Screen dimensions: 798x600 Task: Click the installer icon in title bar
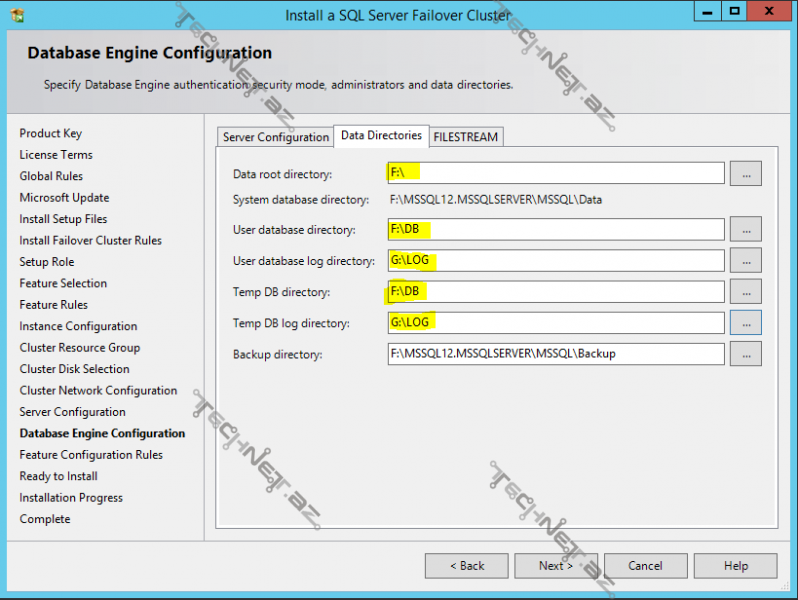click(x=17, y=15)
